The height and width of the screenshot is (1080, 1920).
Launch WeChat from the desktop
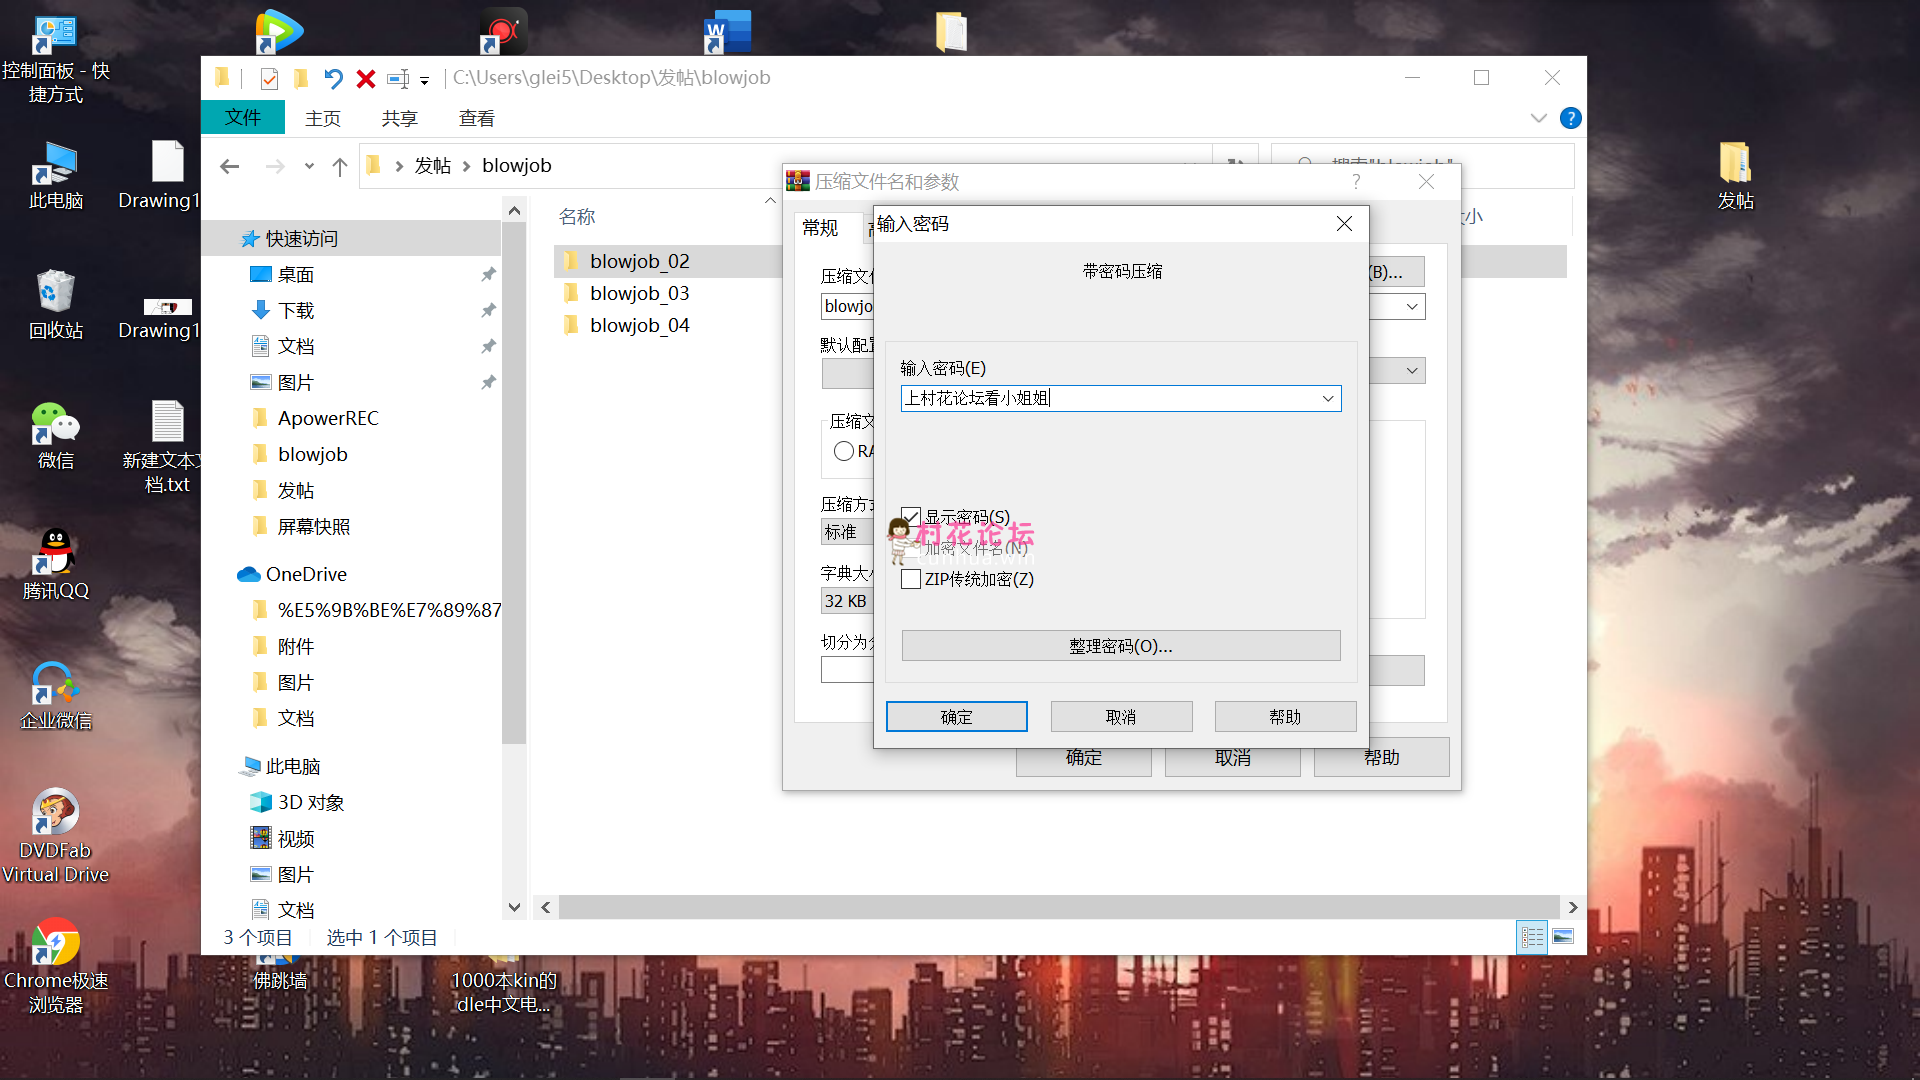(55, 435)
